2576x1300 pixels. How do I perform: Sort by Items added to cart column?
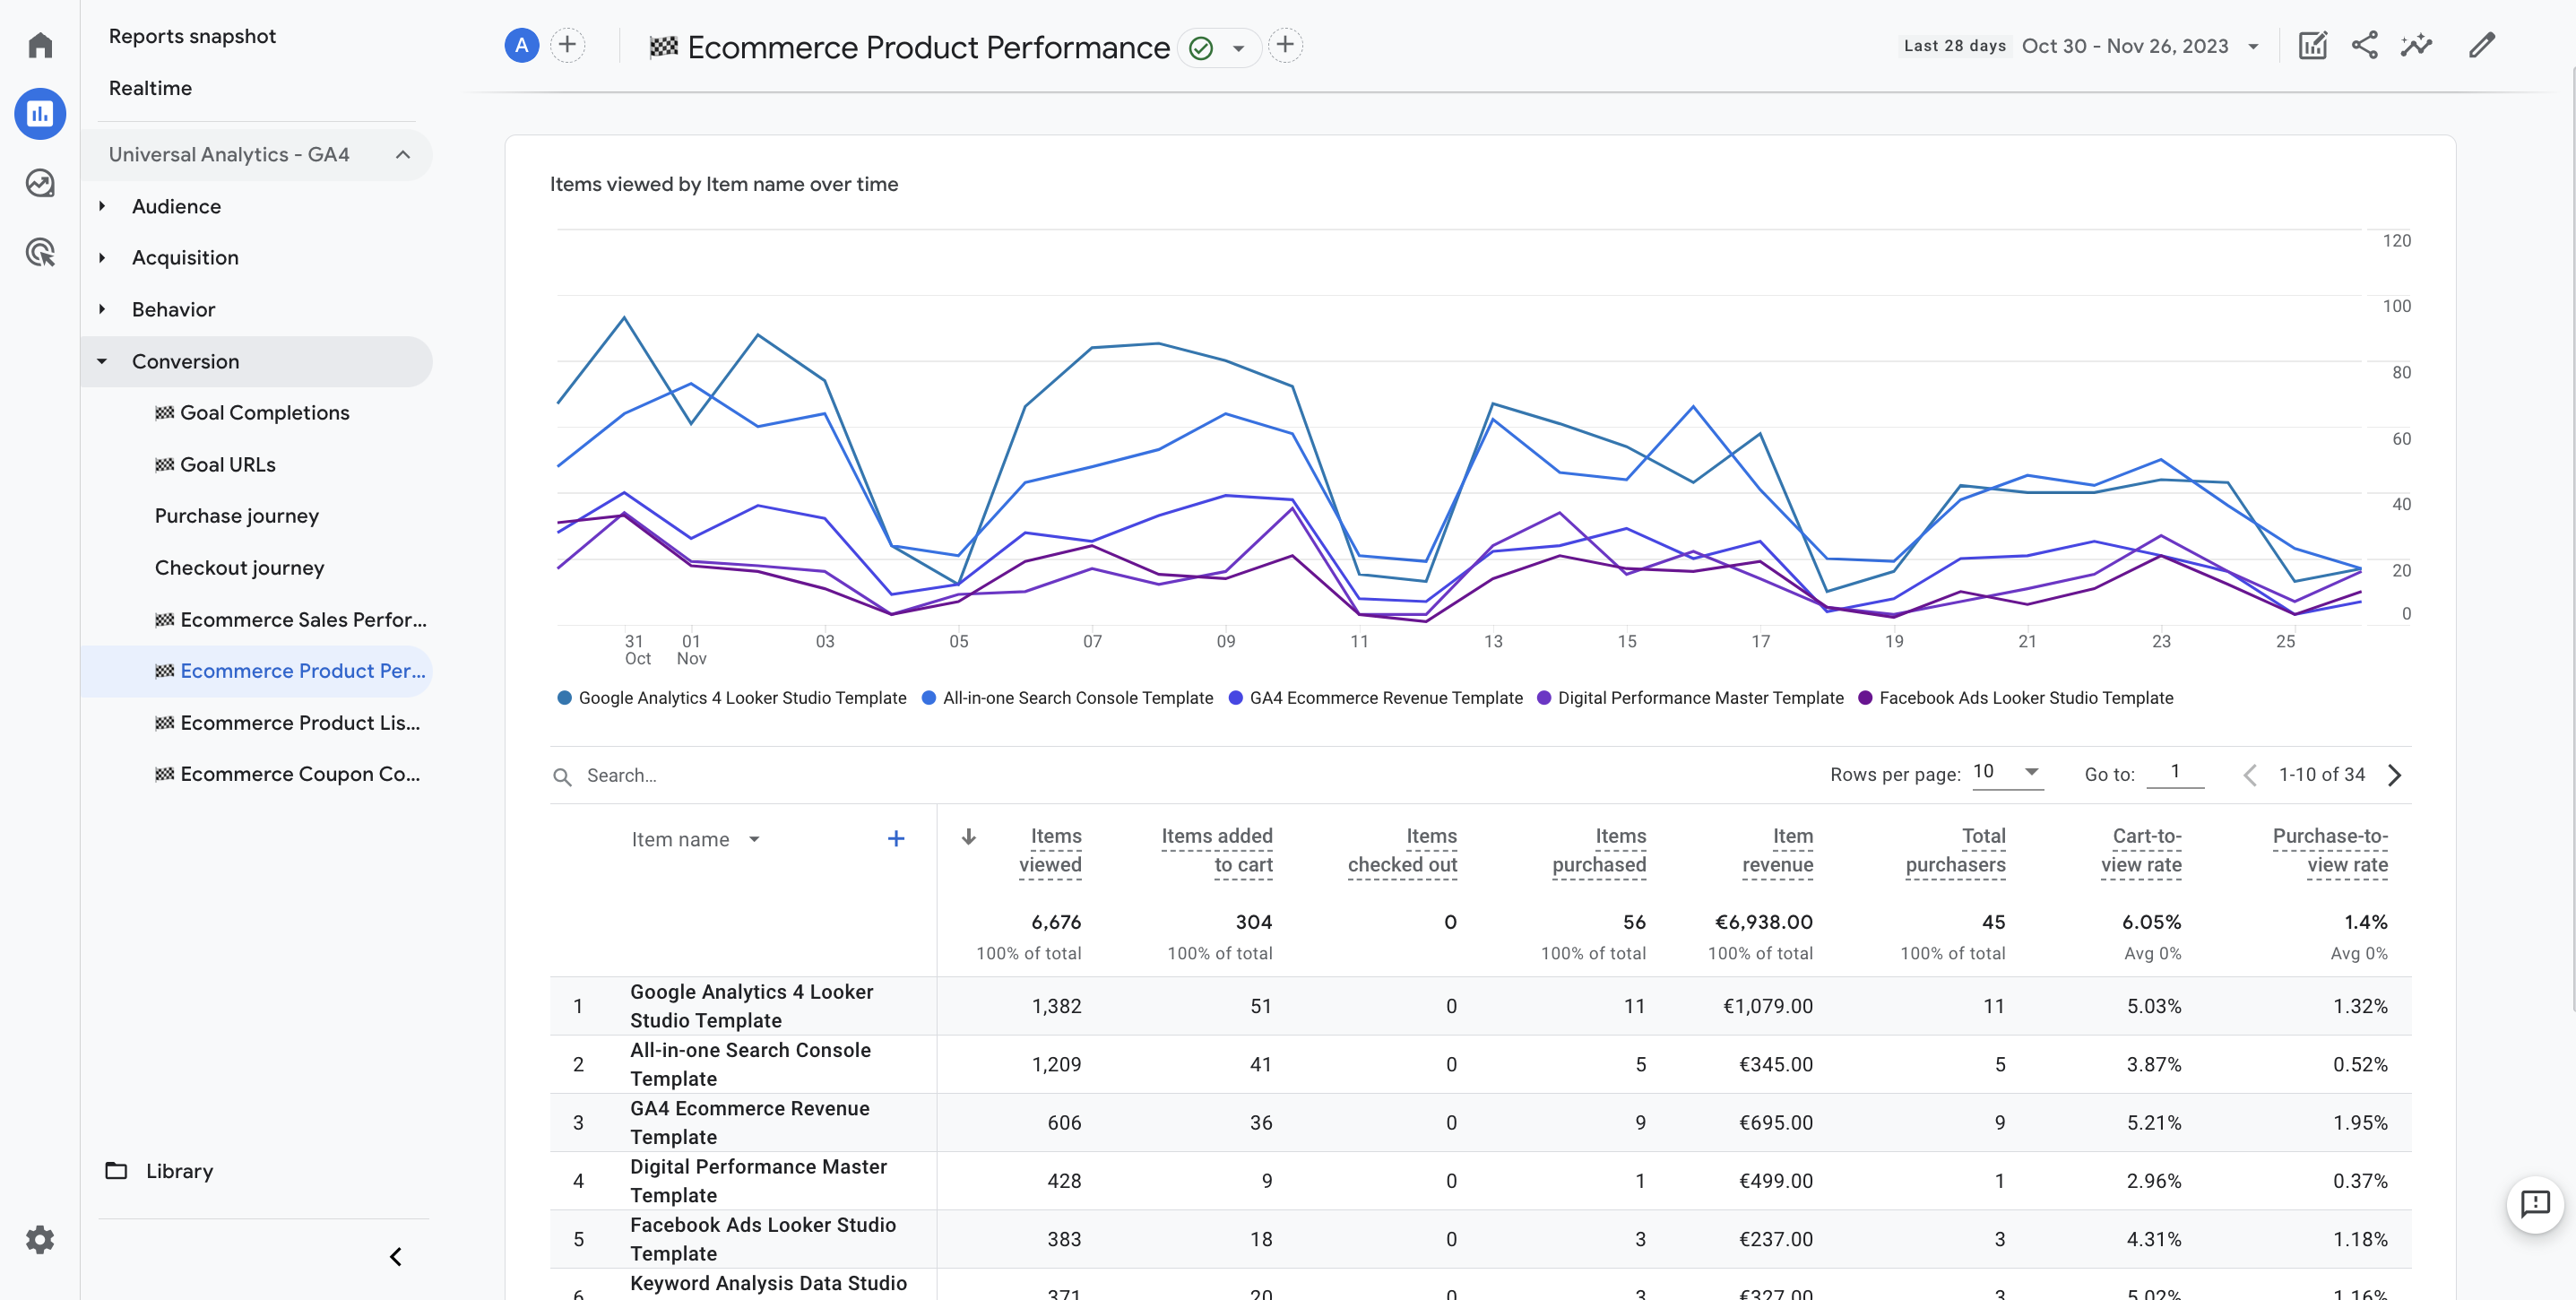[x=1217, y=850]
